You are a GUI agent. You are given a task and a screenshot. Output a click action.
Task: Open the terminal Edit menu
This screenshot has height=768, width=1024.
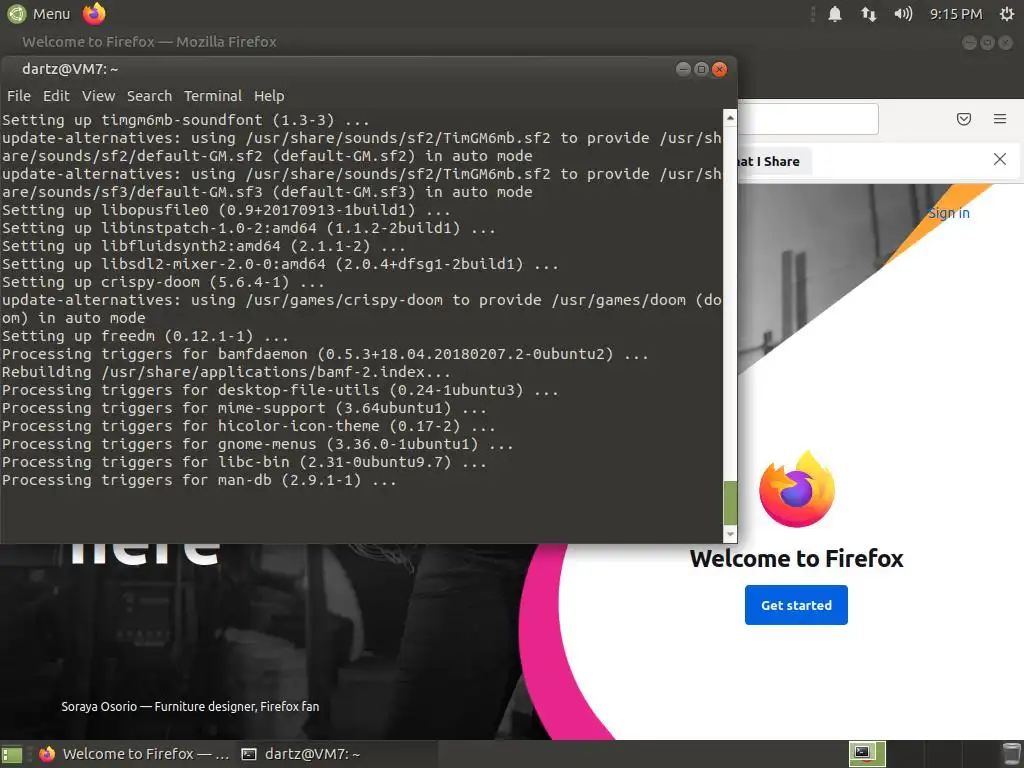[56, 96]
